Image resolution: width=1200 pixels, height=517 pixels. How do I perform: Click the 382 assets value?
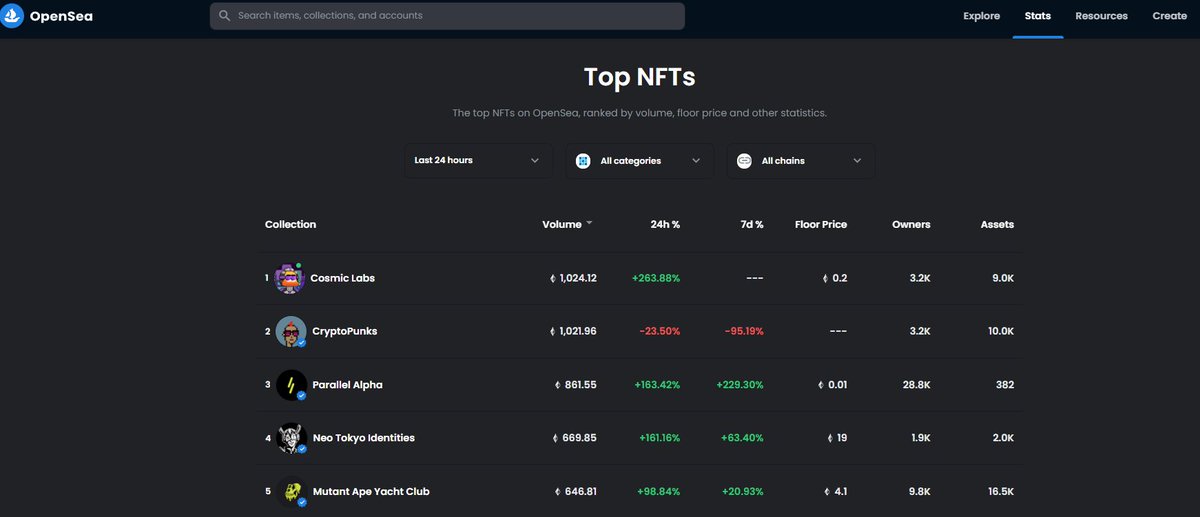pyautogui.click(x=1004, y=385)
